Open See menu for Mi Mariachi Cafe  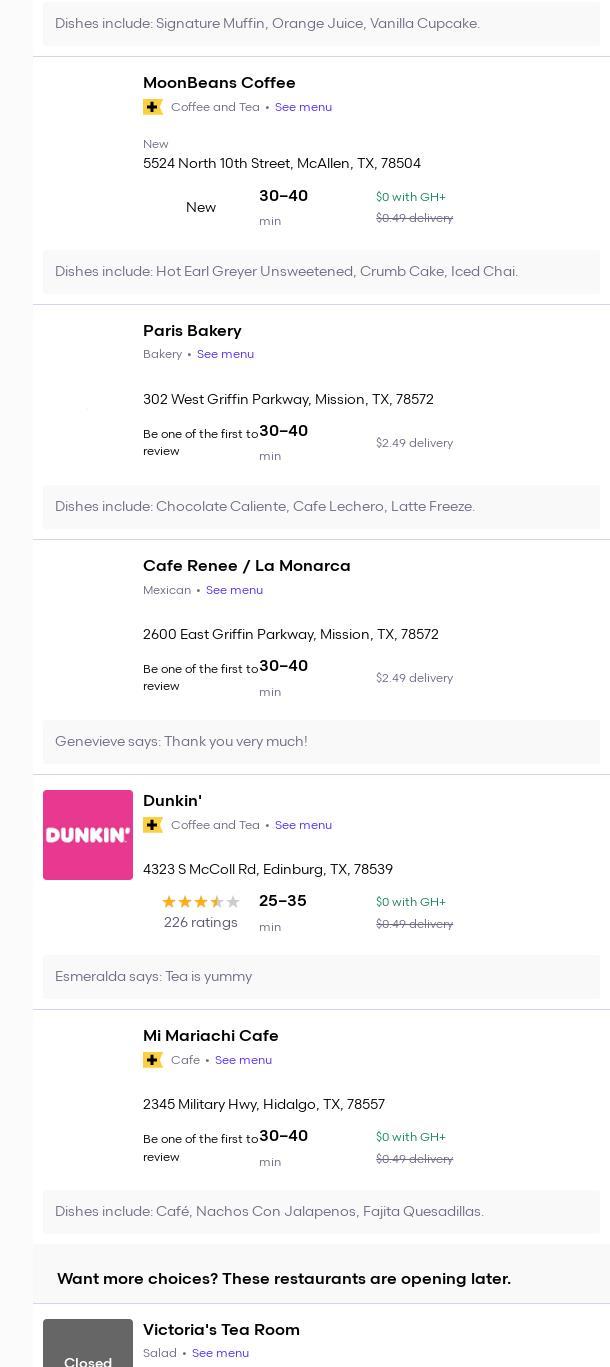(x=243, y=1060)
